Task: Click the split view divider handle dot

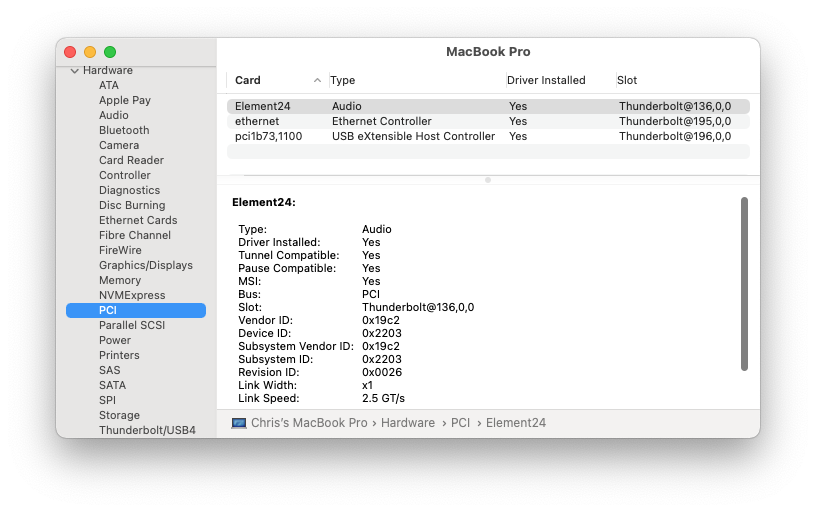Action: tap(488, 180)
